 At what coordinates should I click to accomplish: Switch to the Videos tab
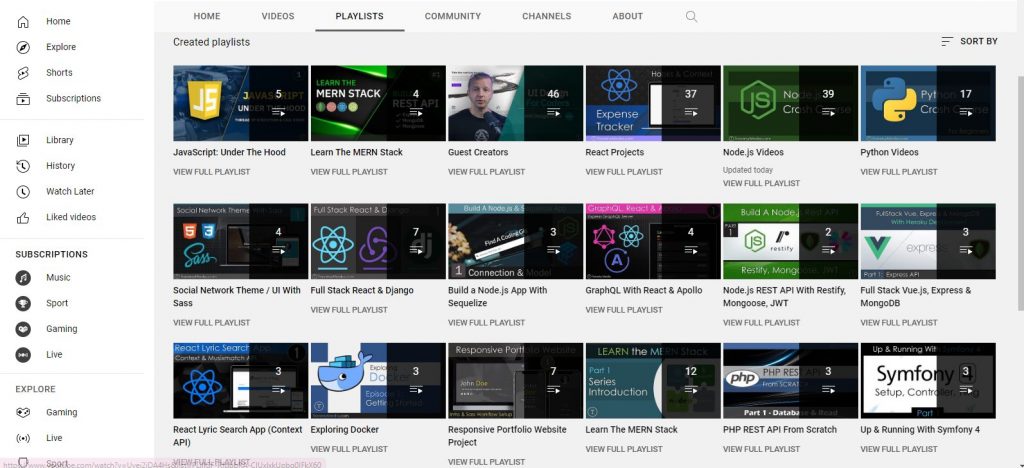click(278, 16)
